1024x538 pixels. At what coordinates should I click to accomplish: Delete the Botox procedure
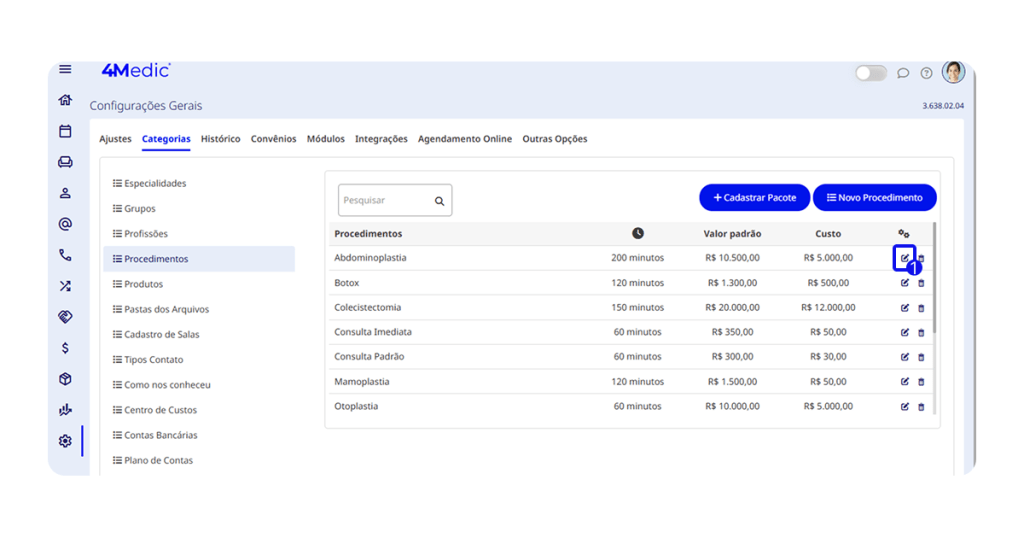[921, 283]
